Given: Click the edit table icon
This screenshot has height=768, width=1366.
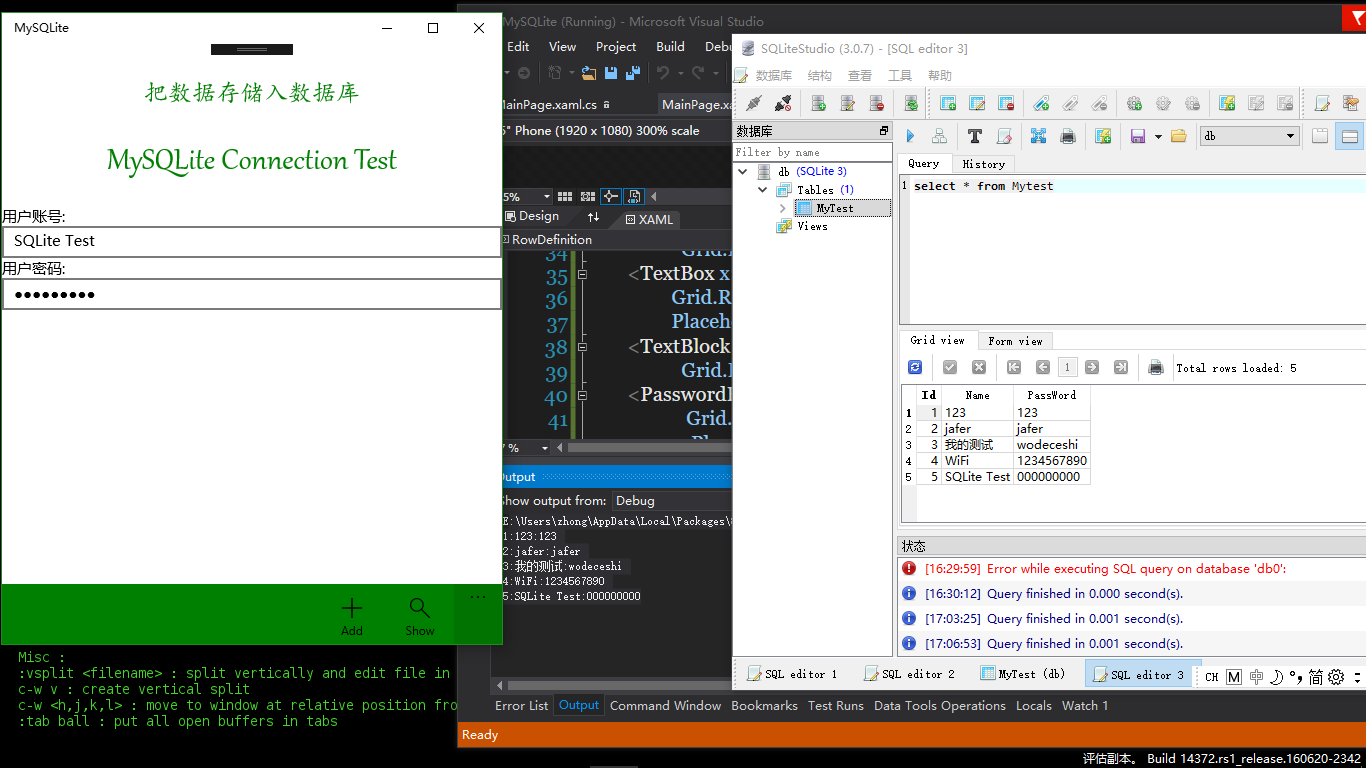Looking at the screenshot, I should pos(977,103).
